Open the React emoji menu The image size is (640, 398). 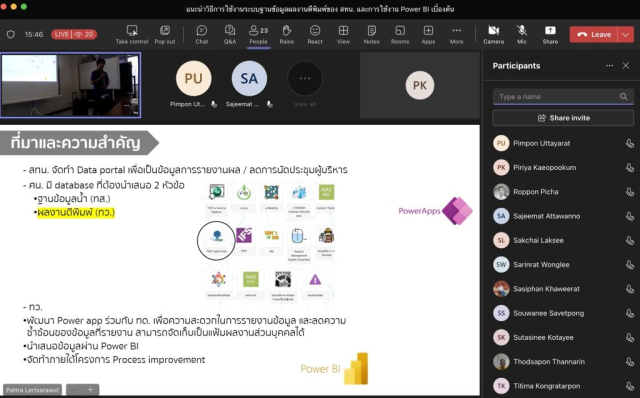(315, 35)
